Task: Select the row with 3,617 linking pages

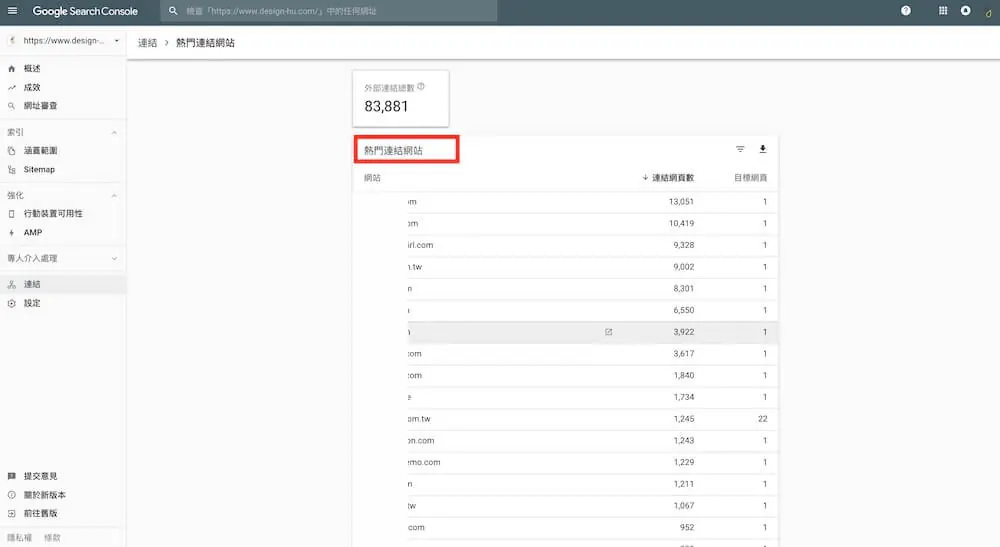Action: [566, 353]
